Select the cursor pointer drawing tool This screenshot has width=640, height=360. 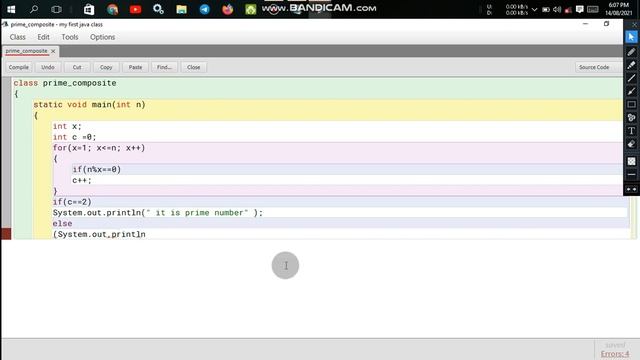click(x=631, y=37)
